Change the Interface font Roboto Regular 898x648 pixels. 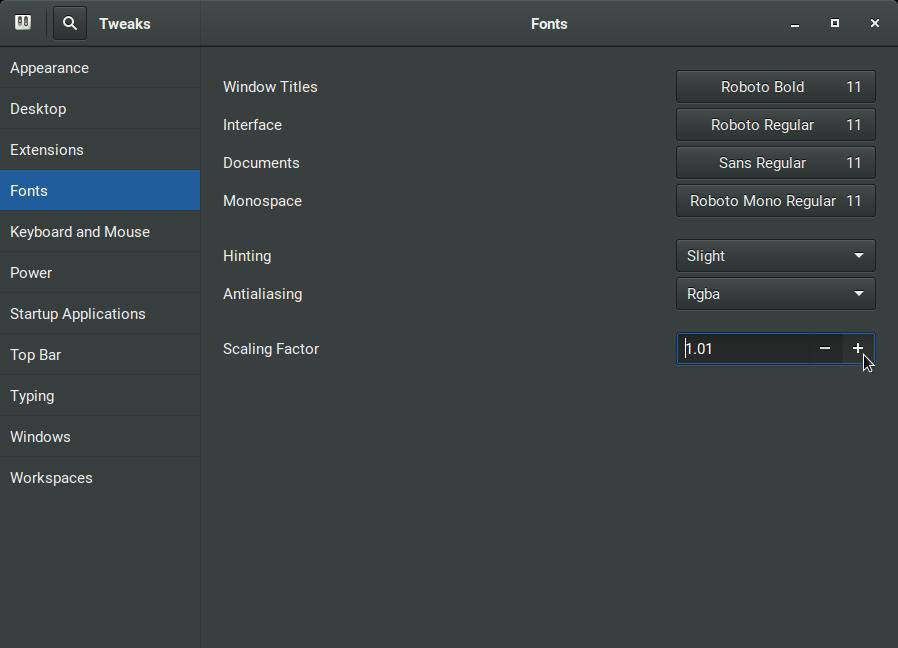(775, 125)
